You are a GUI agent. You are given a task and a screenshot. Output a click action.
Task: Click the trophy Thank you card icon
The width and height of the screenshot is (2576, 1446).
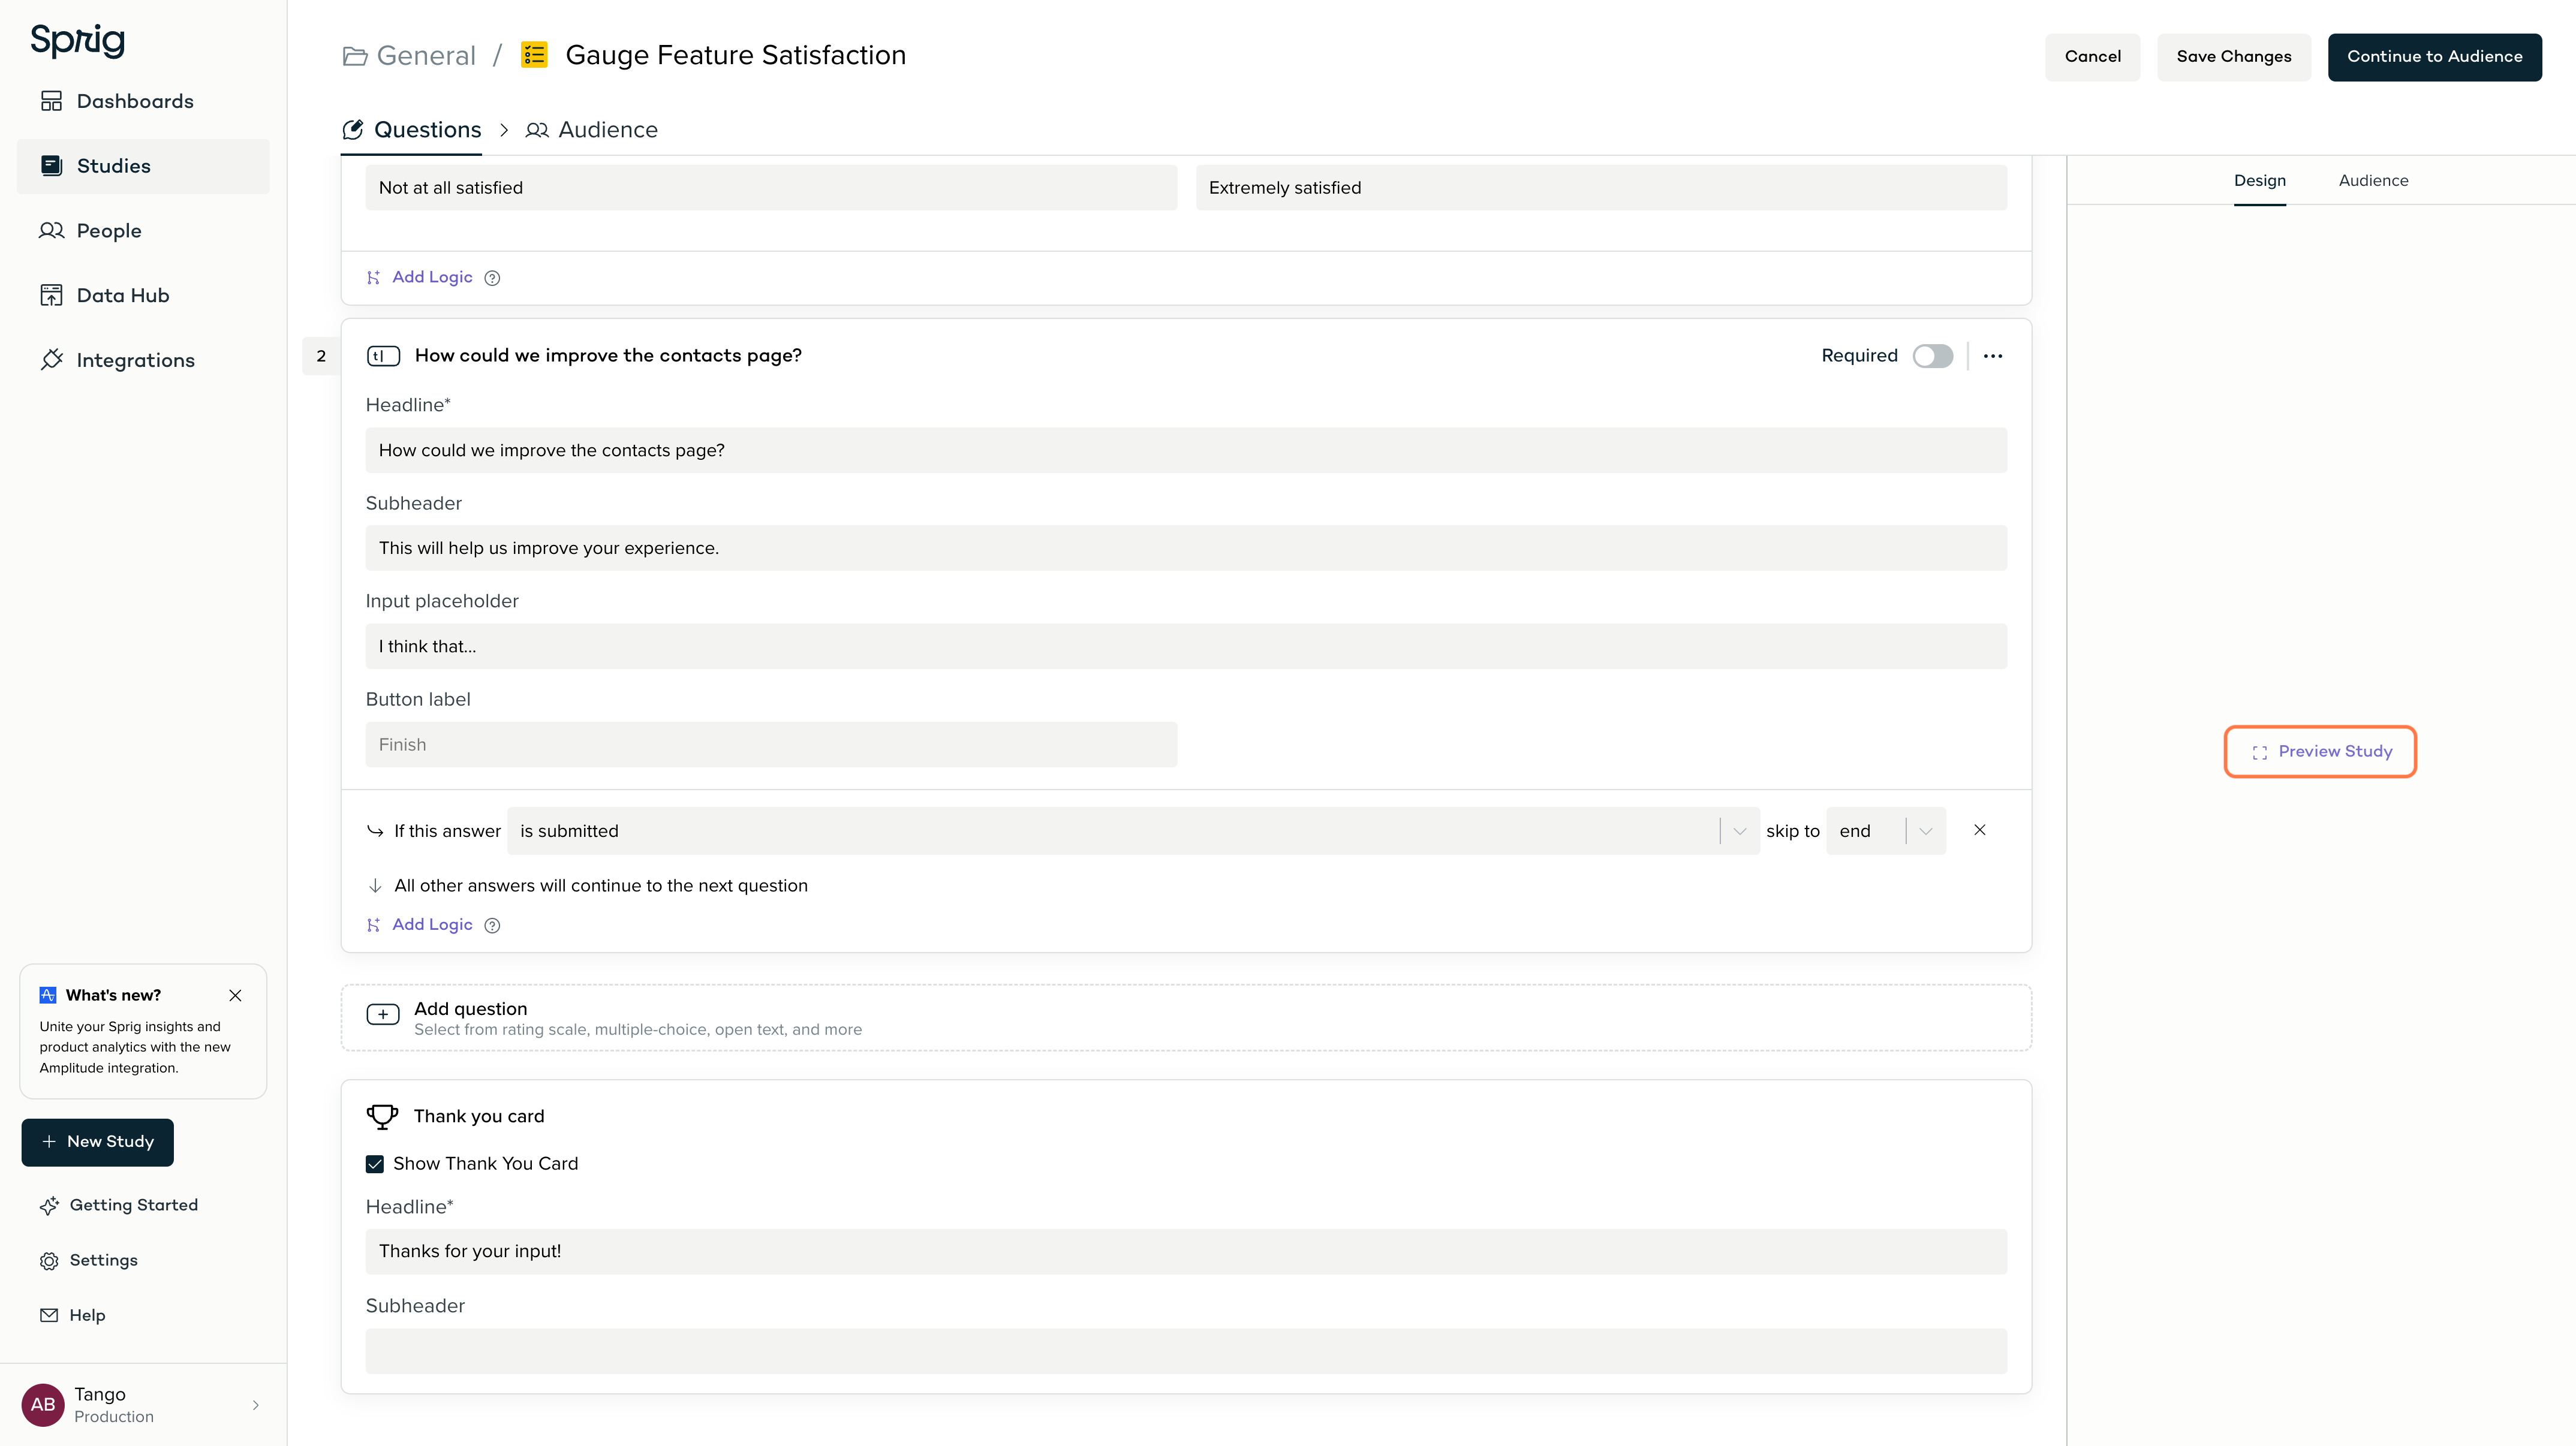click(x=382, y=1117)
